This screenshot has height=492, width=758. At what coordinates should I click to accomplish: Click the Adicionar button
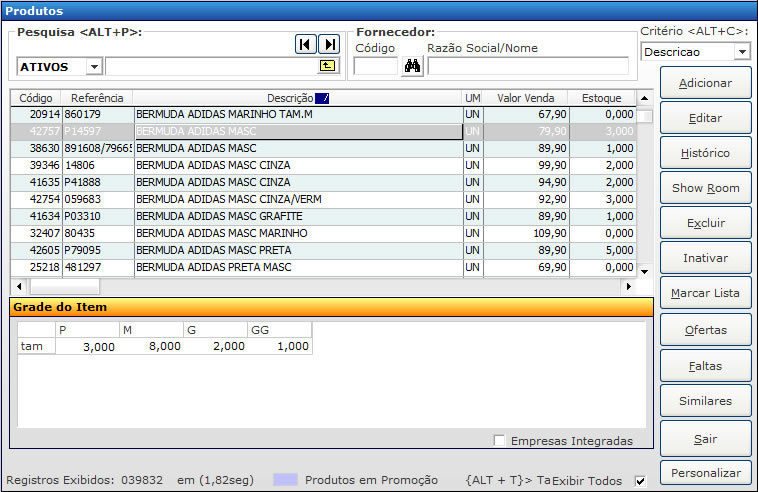(x=705, y=83)
